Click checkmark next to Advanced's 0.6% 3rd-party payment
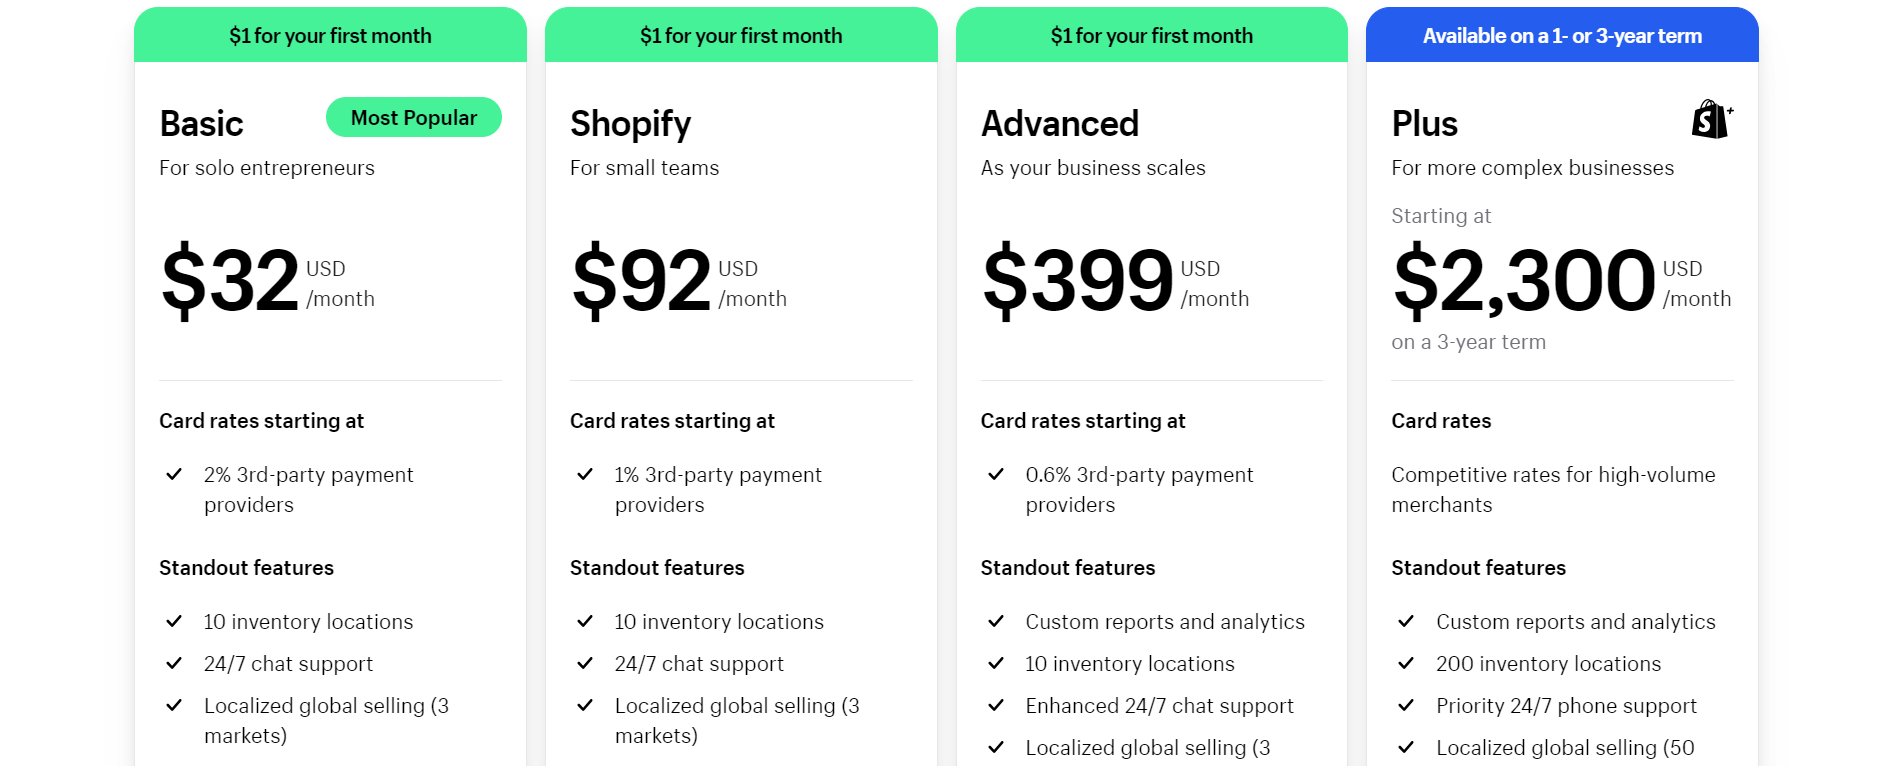Screen dimensions: 1893x766 pos(996,474)
